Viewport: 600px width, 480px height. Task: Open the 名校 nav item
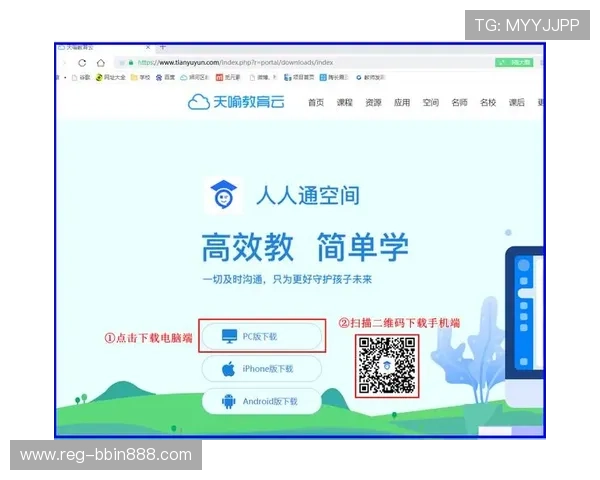coord(488,103)
